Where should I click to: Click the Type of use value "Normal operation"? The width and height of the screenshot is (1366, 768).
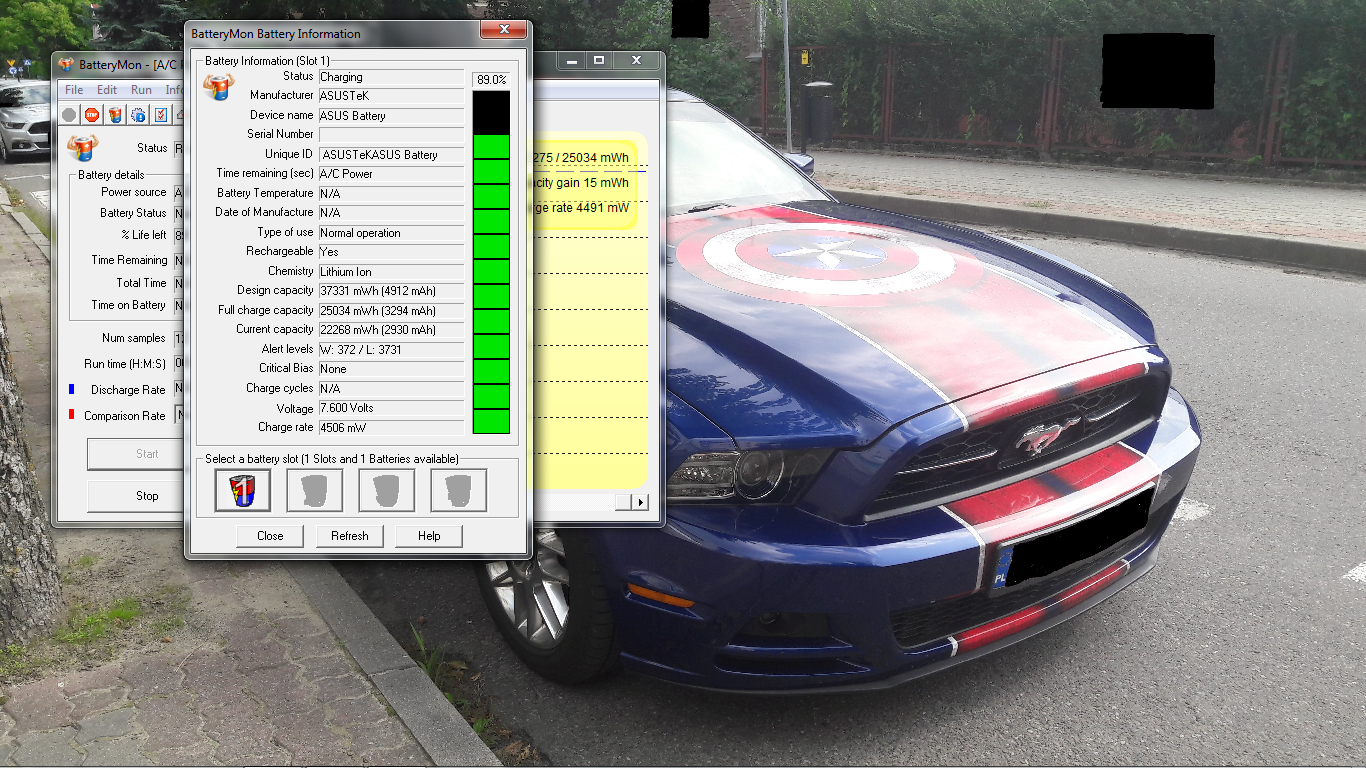391,233
